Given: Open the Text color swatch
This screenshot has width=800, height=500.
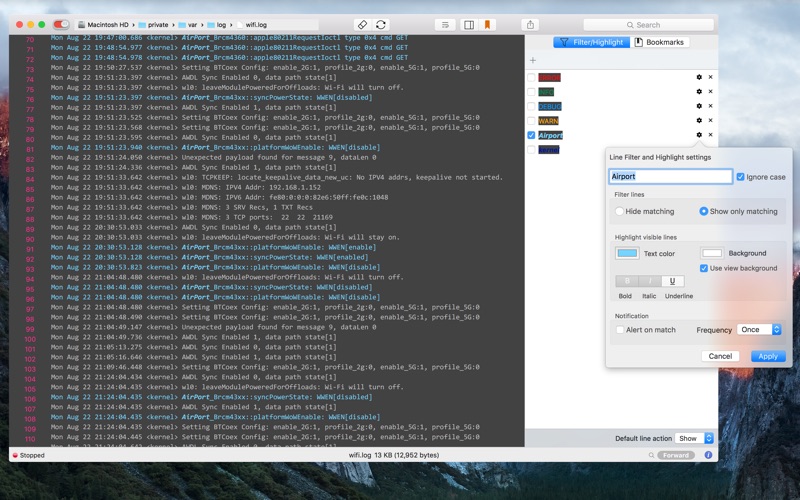Looking at the screenshot, I should [627, 254].
